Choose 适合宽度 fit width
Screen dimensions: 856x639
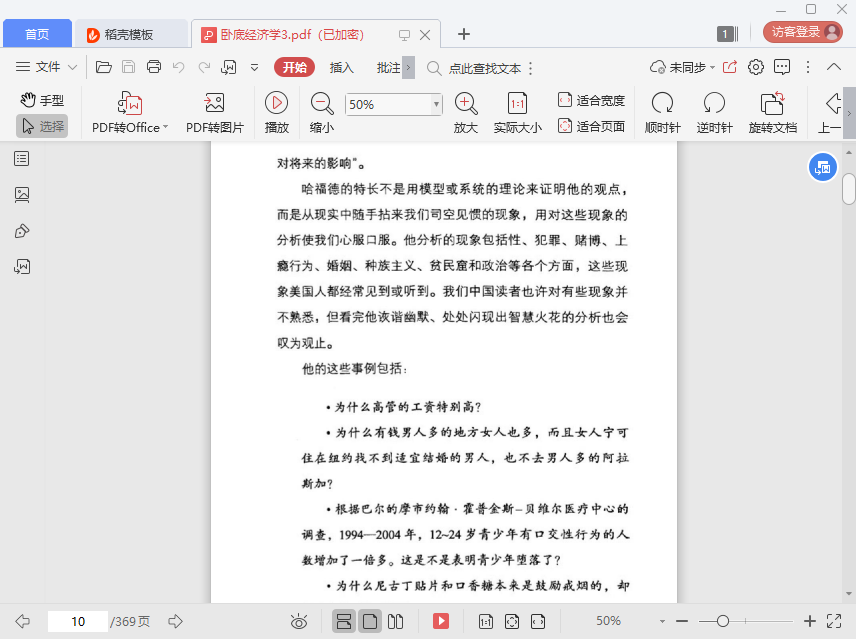point(591,100)
